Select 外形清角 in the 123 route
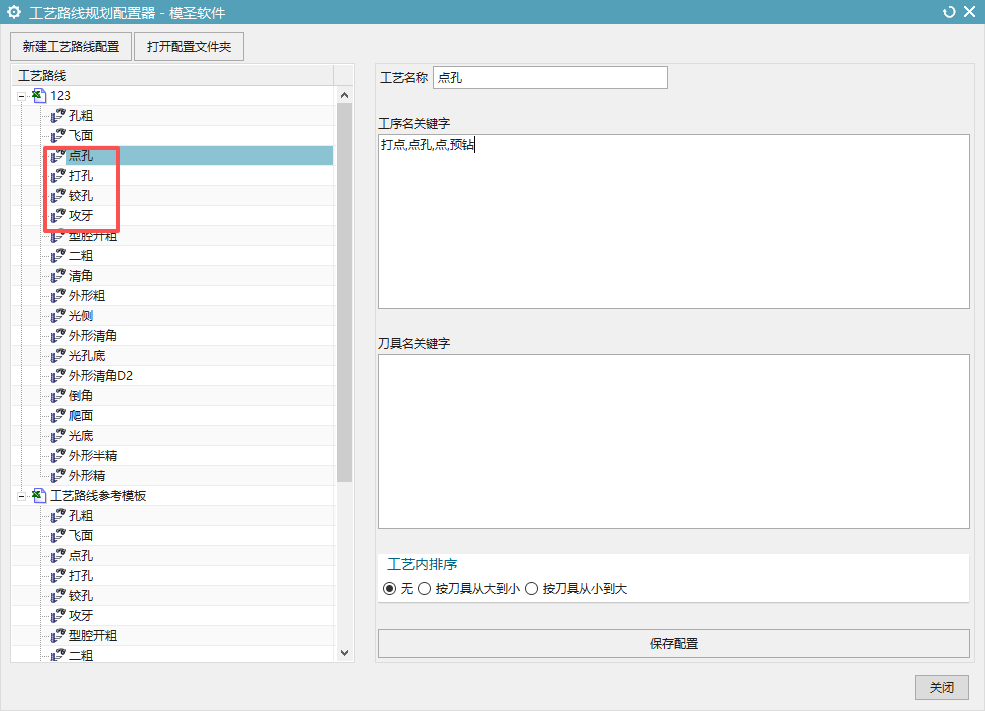The width and height of the screenshot is (985, 711). (93, 336)
